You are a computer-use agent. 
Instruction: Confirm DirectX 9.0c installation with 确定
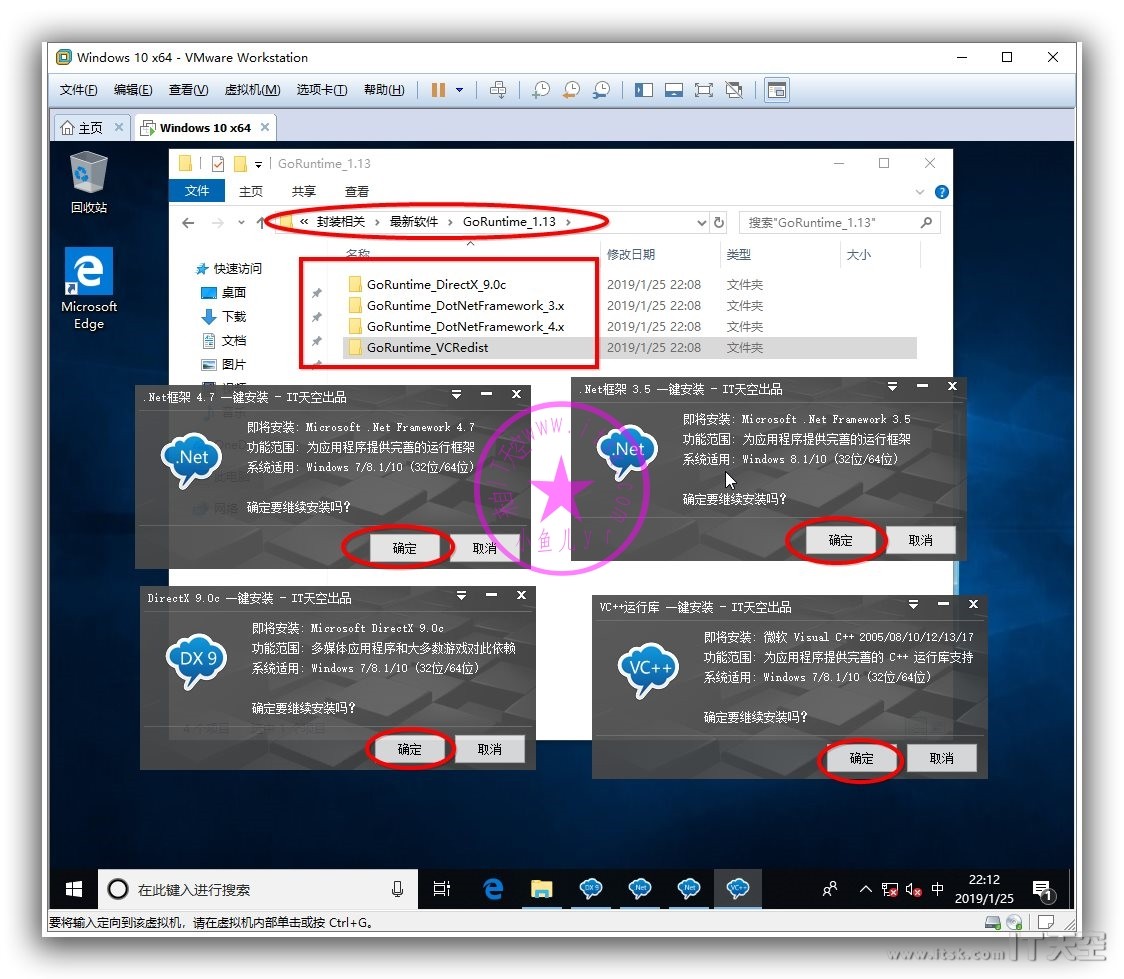click(x=409, y=749)
